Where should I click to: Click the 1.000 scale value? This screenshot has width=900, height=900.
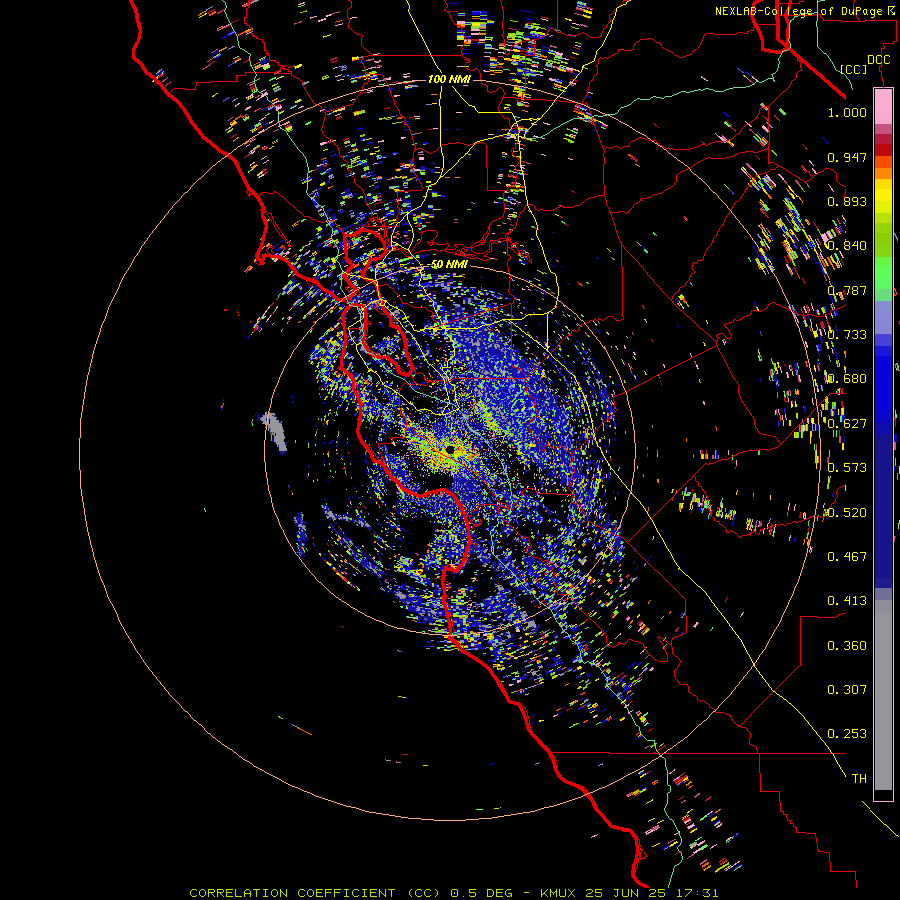coord(847,112)
